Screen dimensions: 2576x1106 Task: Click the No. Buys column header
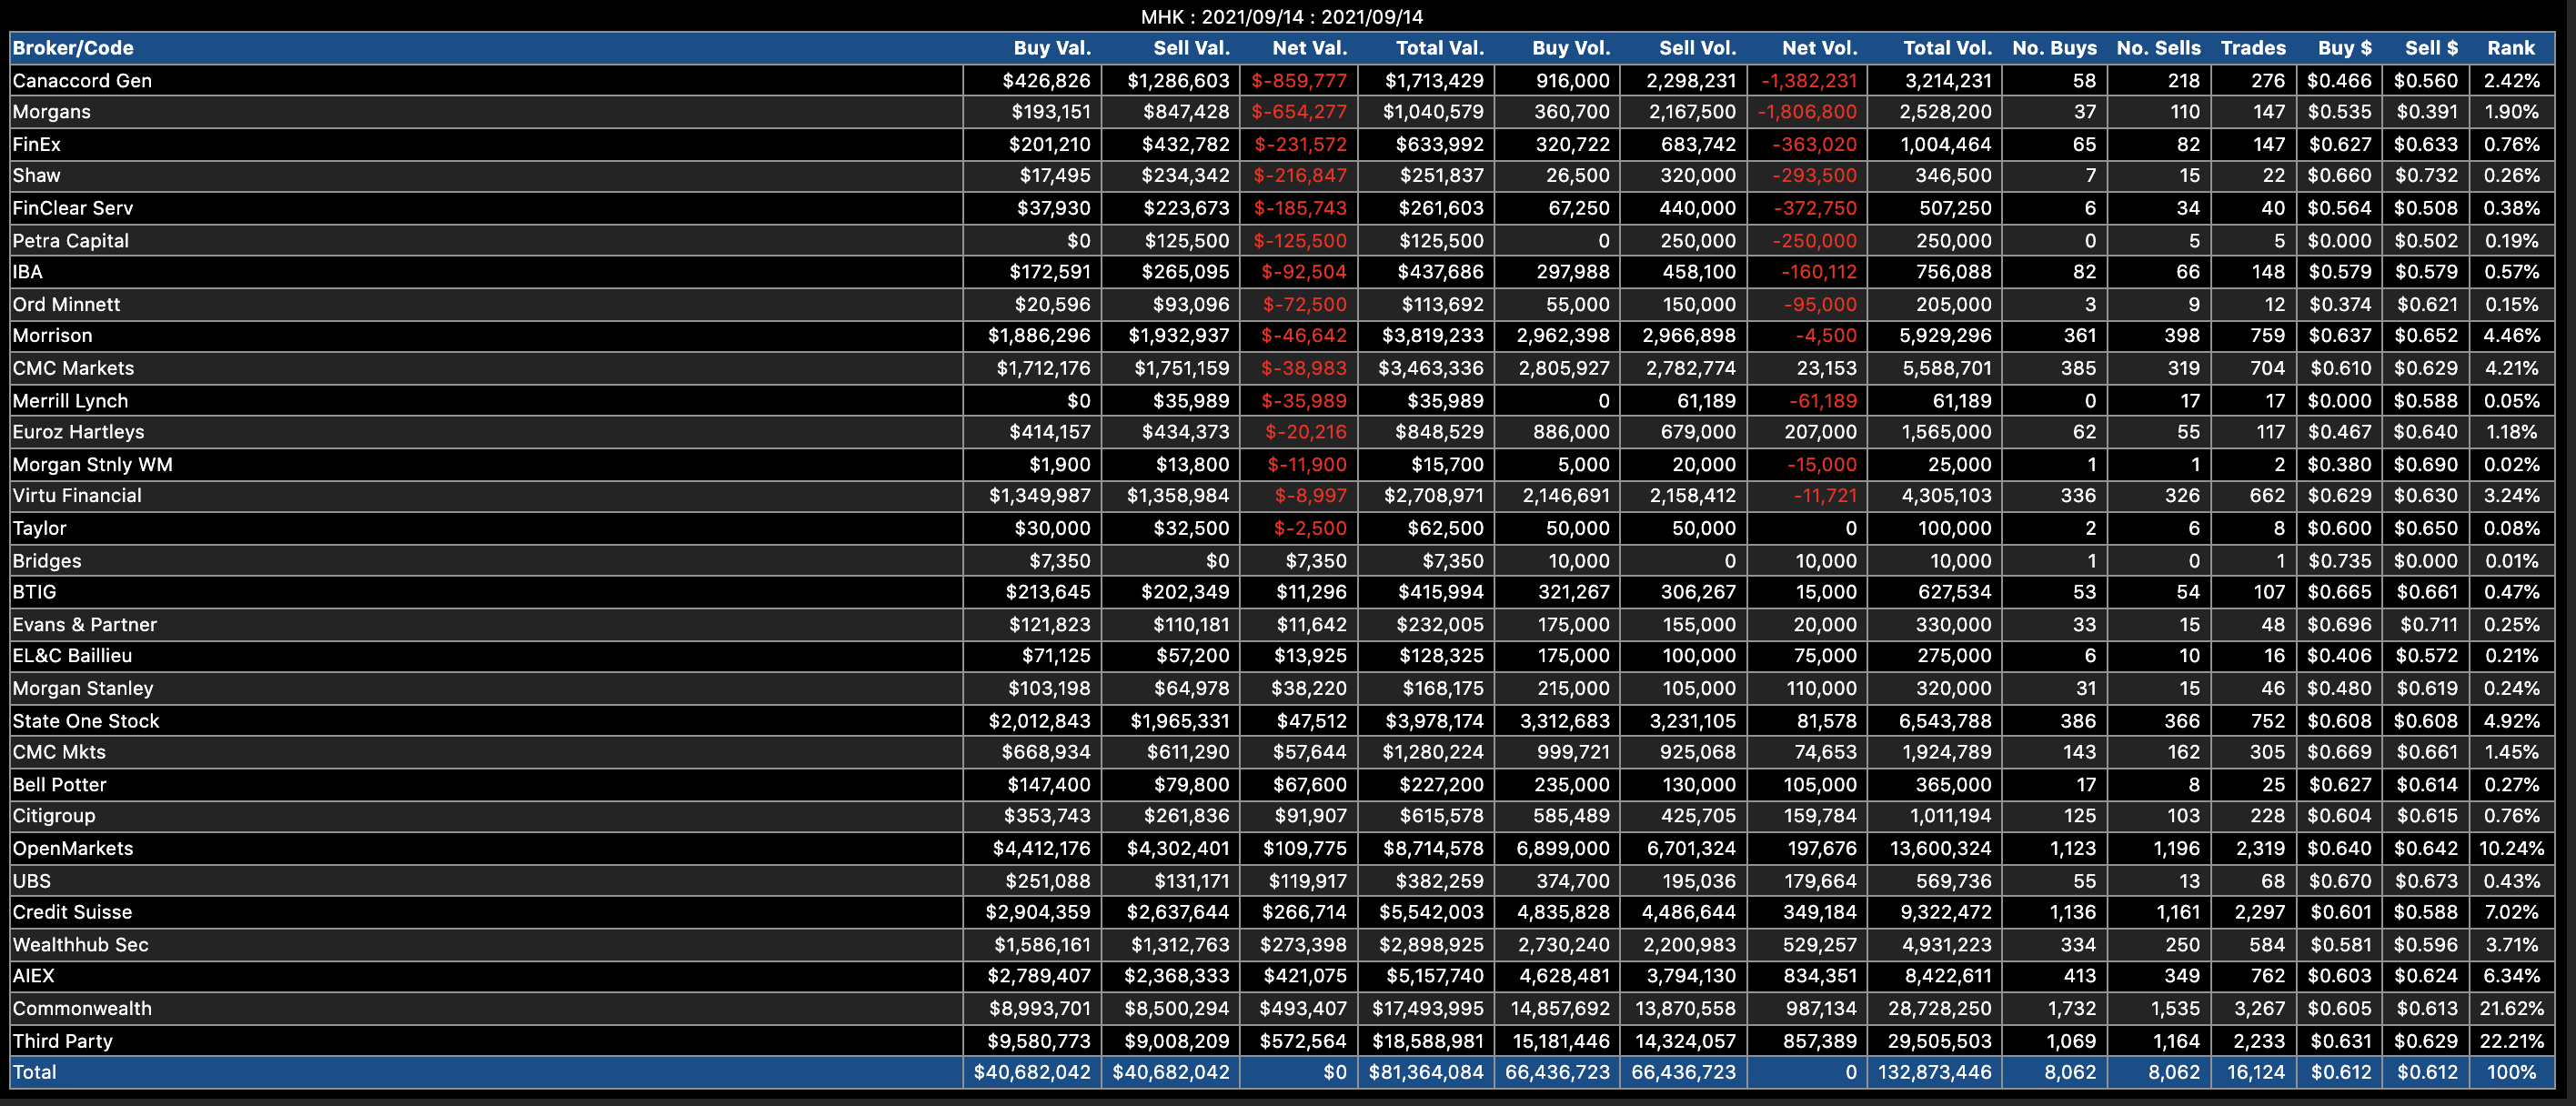[x=2054, y=48]
